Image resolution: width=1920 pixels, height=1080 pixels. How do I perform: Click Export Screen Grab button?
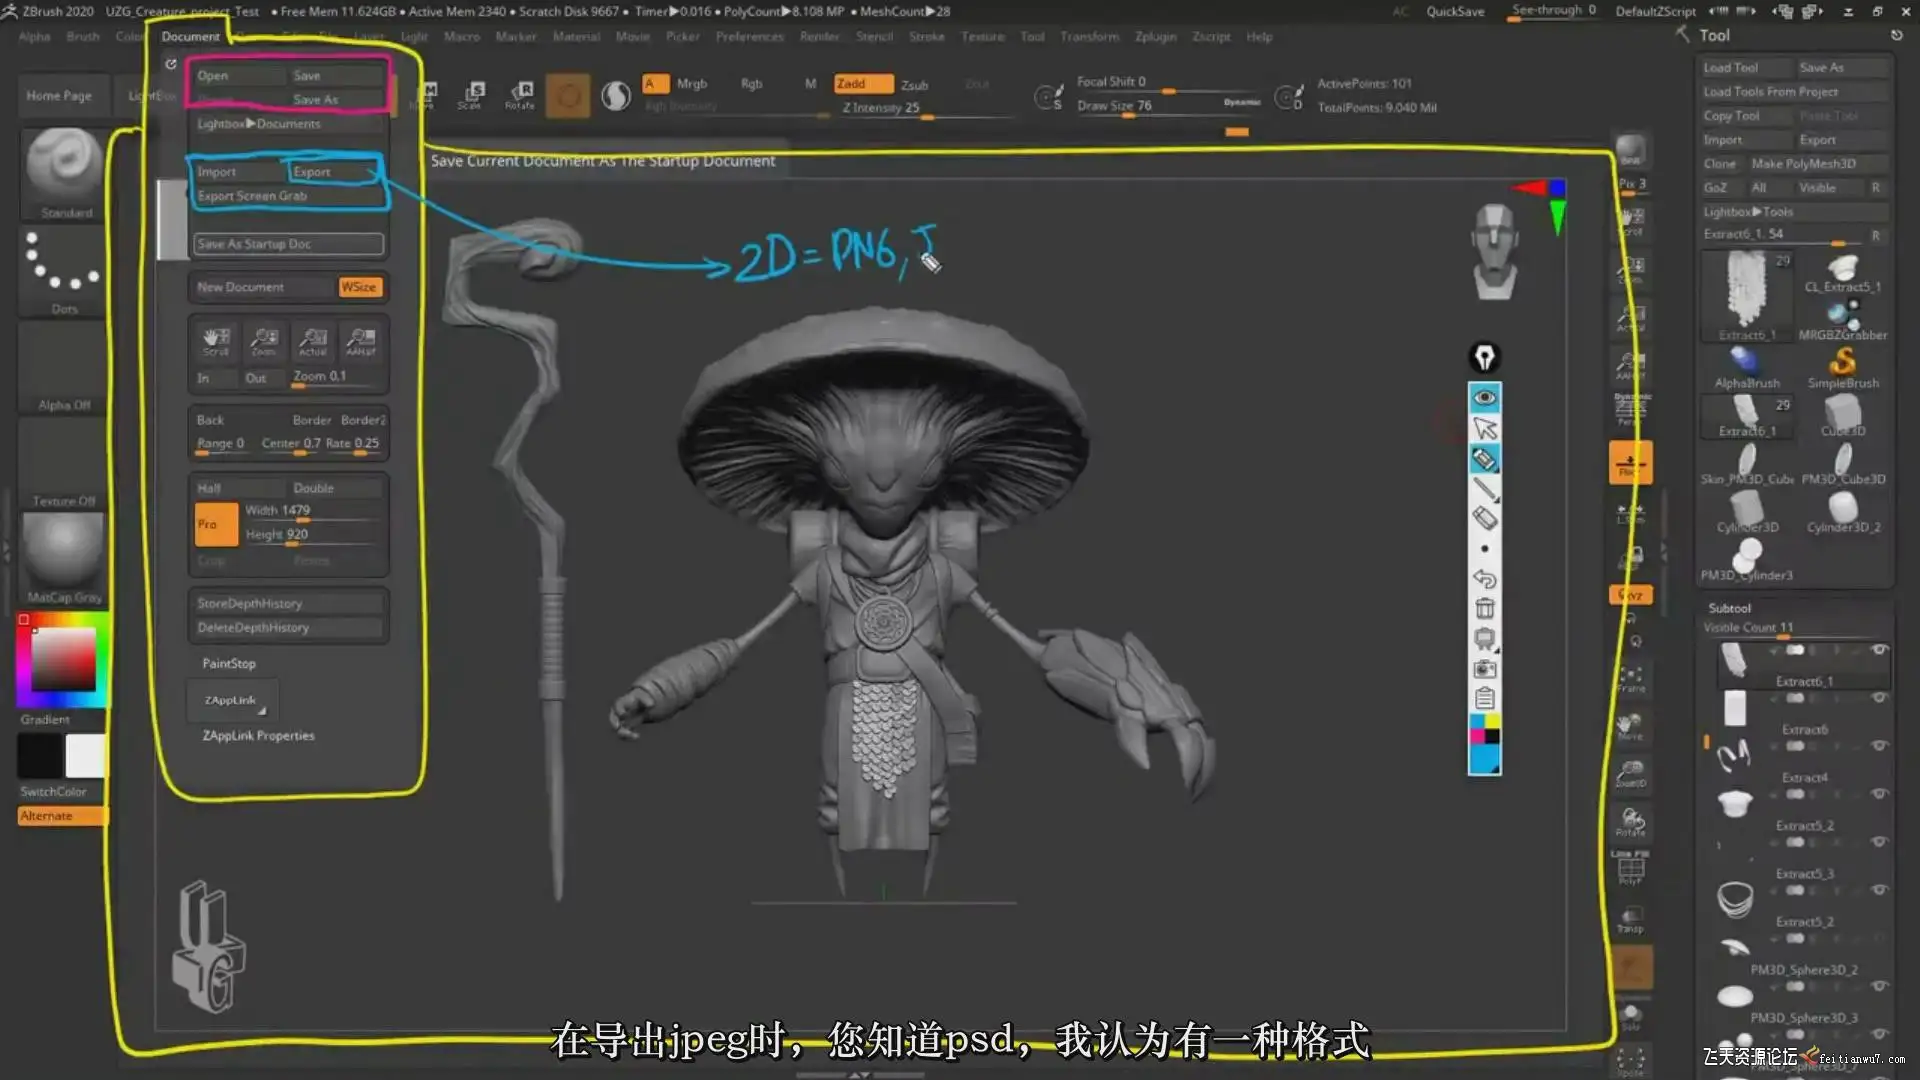pos(252,196)
